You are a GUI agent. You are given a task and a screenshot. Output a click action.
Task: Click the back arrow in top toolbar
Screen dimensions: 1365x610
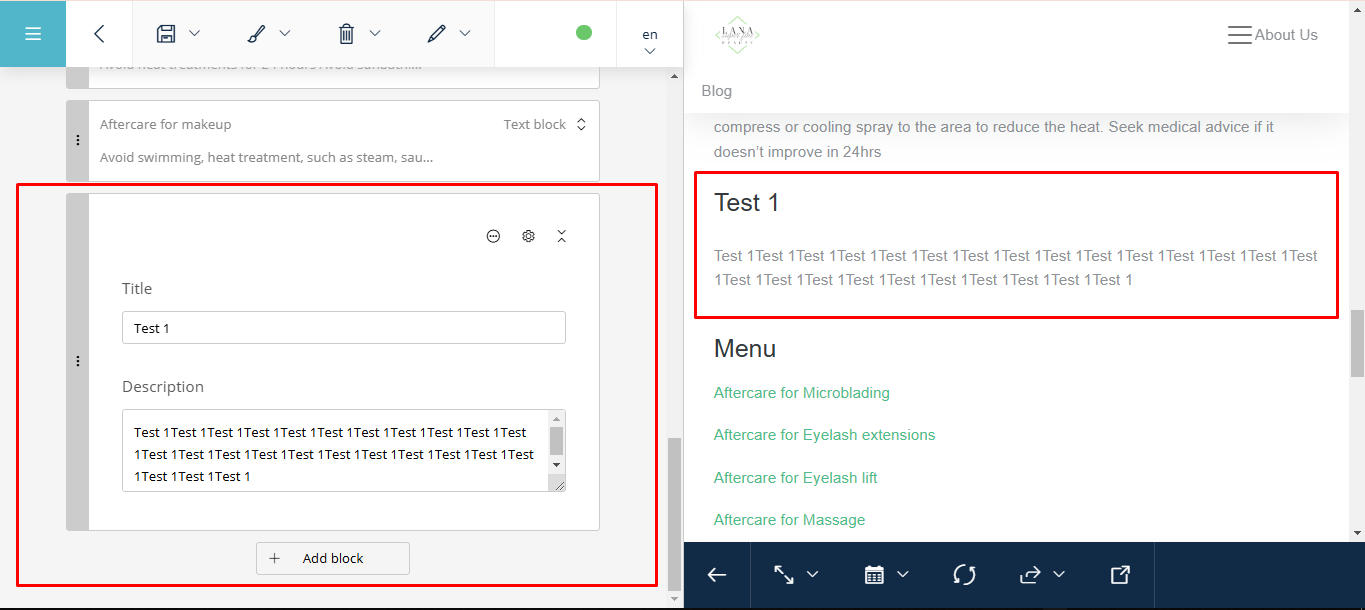coord(99,34)
